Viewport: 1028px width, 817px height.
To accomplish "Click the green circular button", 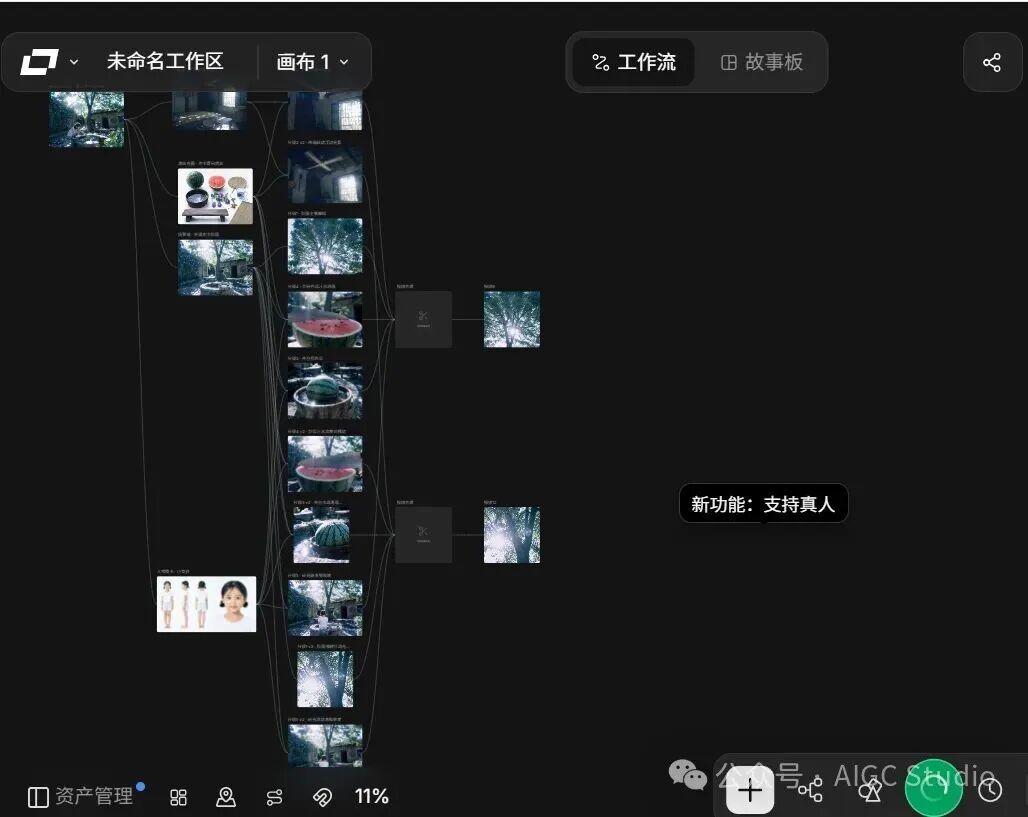I will [x=934, y=788].
